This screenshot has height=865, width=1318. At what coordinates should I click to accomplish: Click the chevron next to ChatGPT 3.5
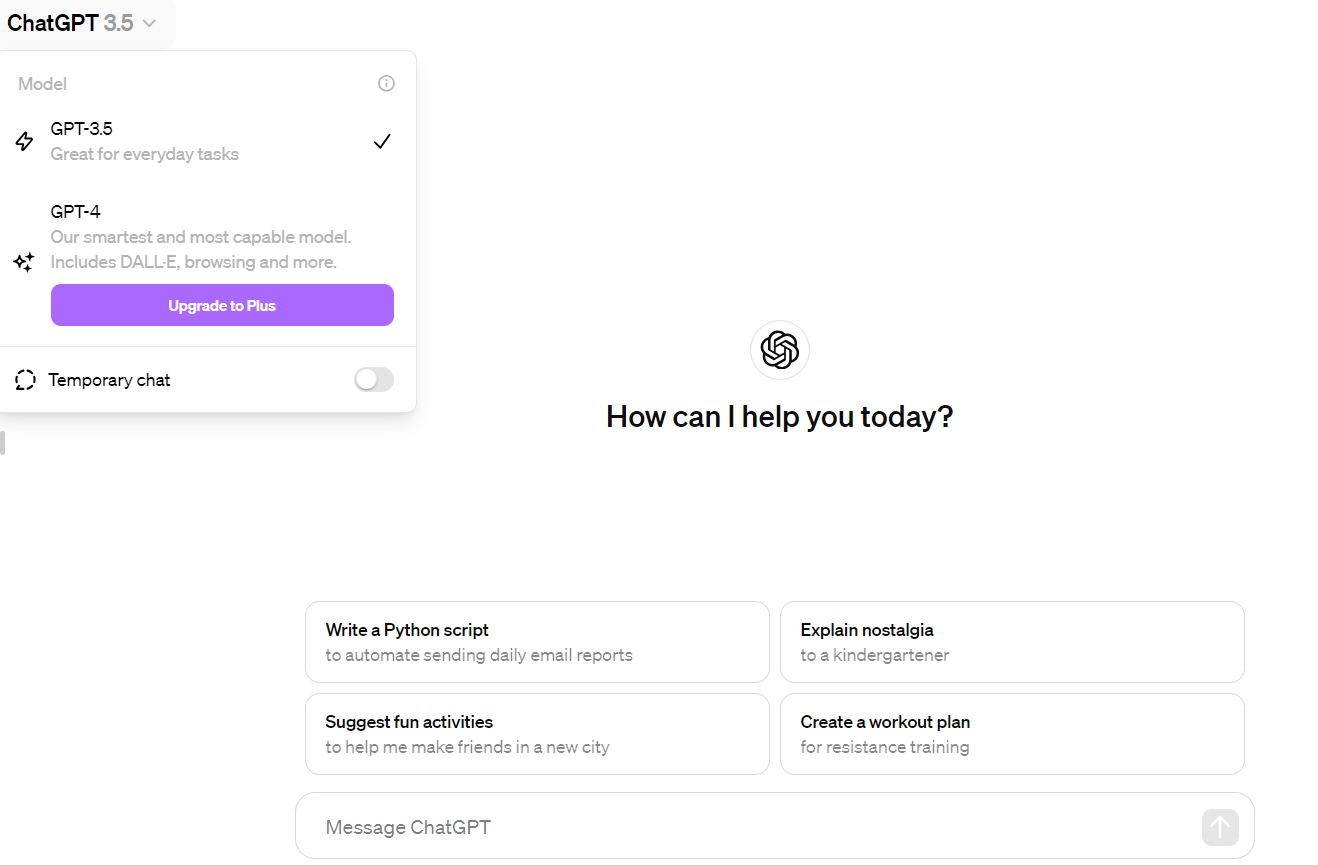coord(149,23)
